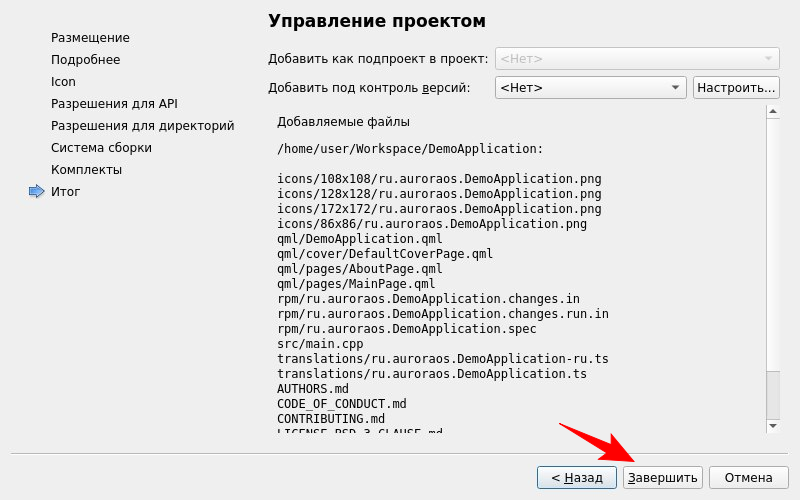Select the Разрешения для API step

click(114, 104)
